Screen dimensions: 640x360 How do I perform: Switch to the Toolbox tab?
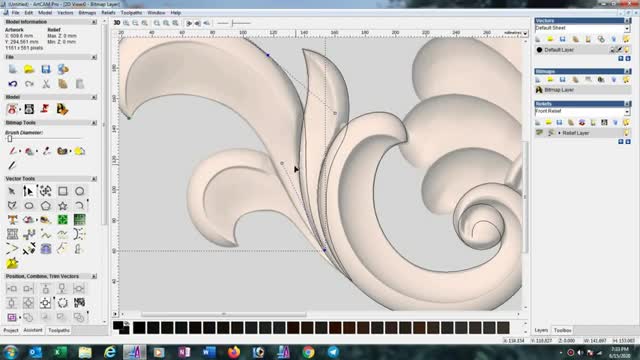[x=562, y=330]
